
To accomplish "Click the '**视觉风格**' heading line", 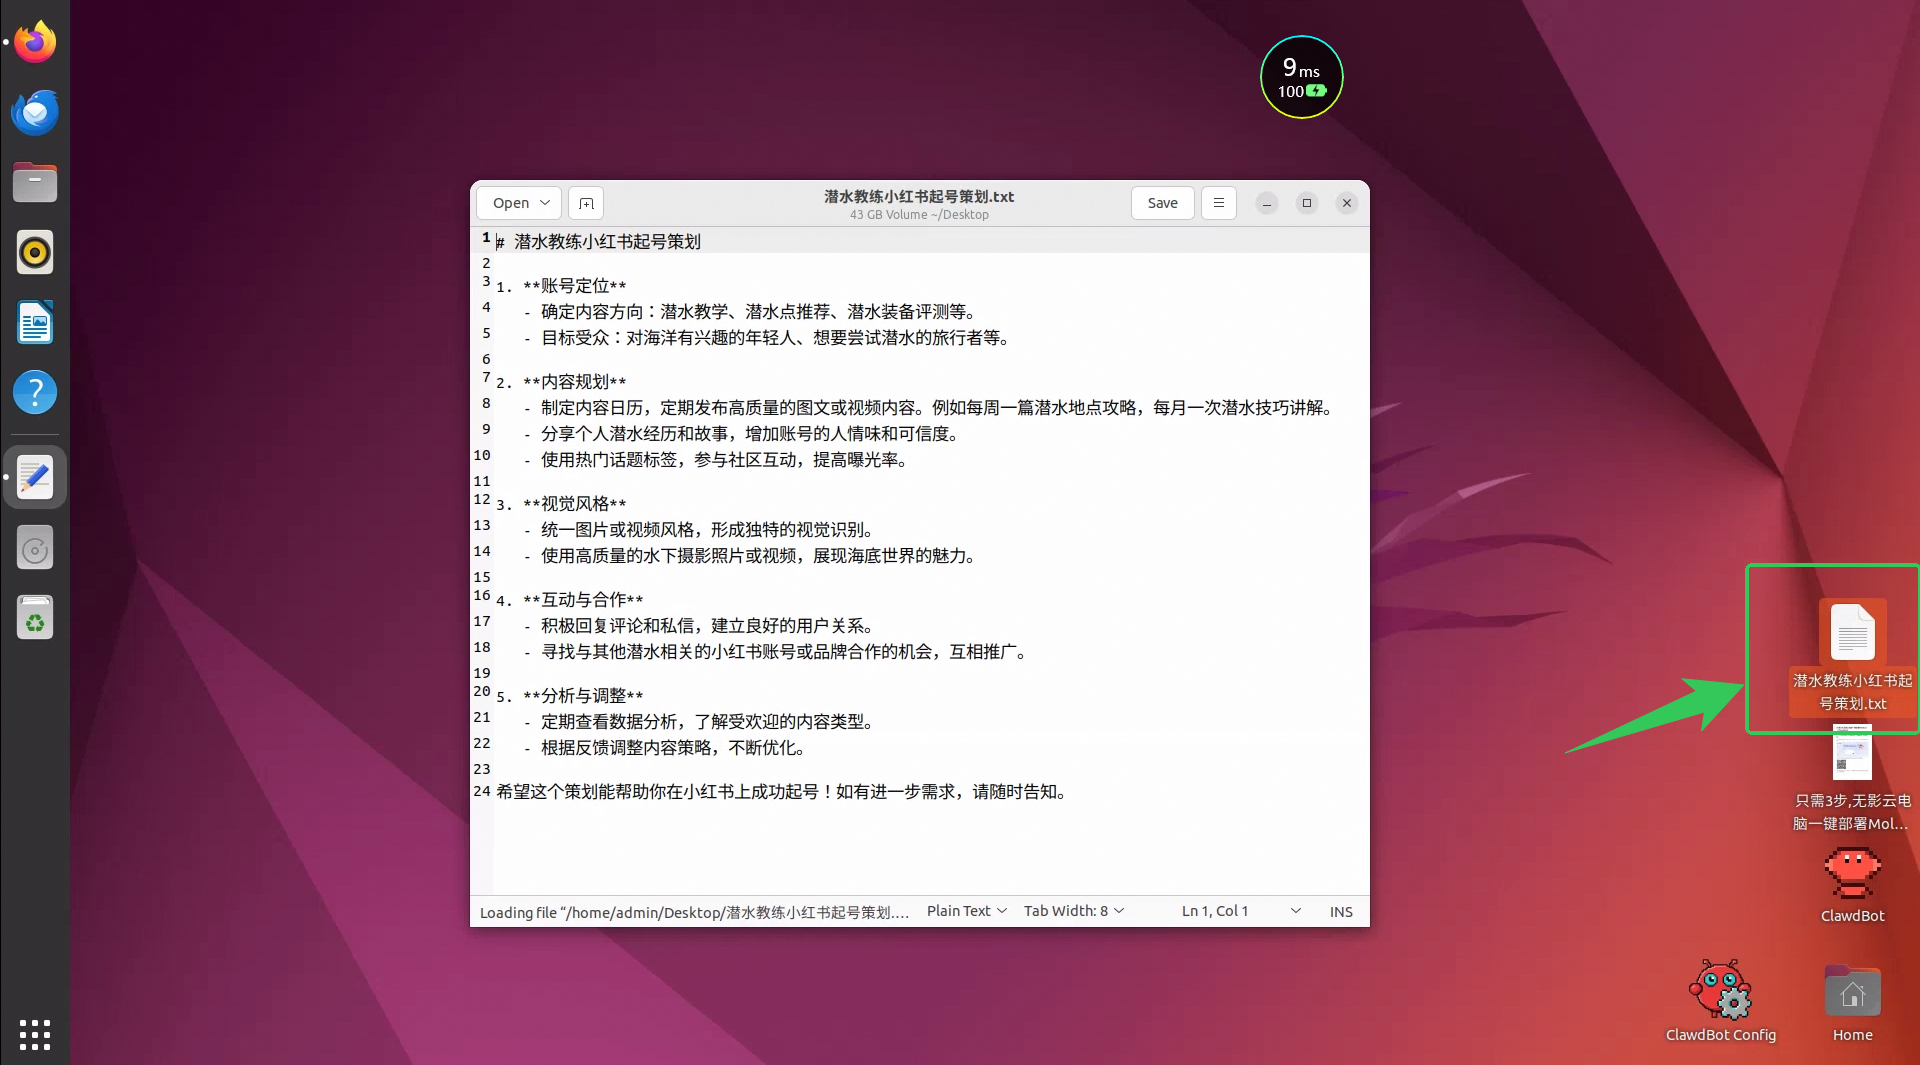I will (561, 504).
